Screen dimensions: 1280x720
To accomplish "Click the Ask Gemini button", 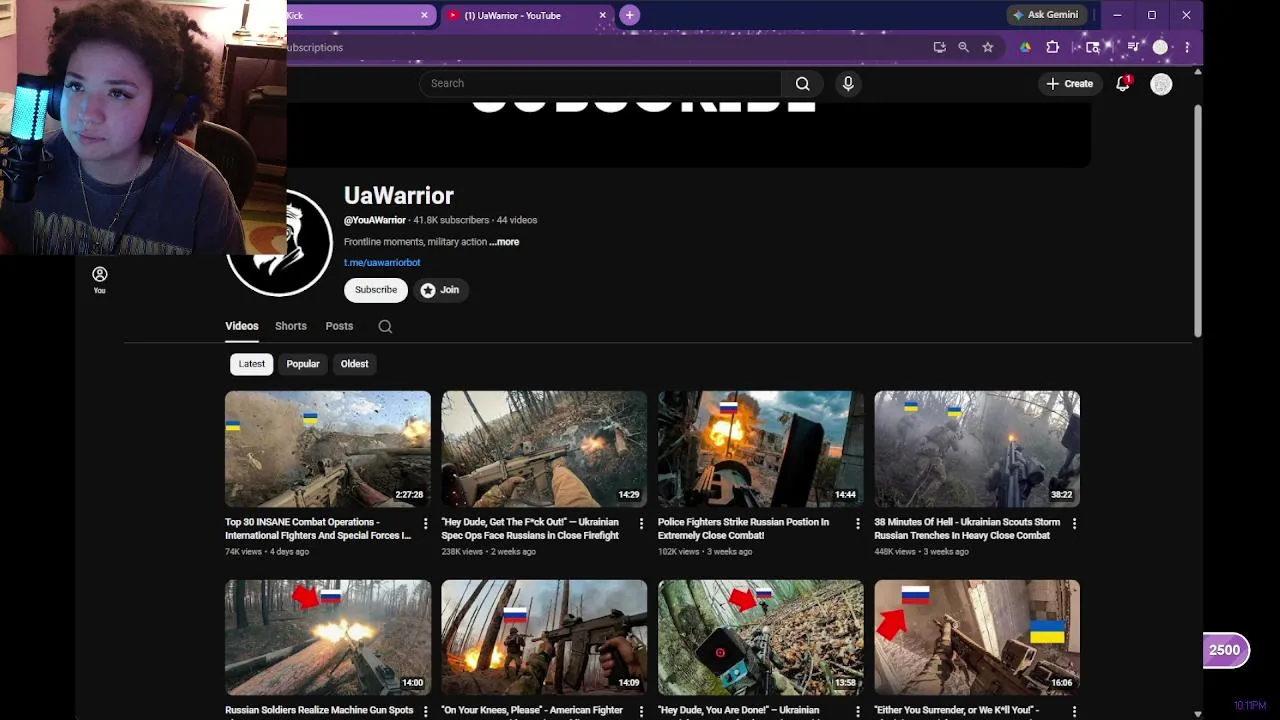I will (1045, 15).
